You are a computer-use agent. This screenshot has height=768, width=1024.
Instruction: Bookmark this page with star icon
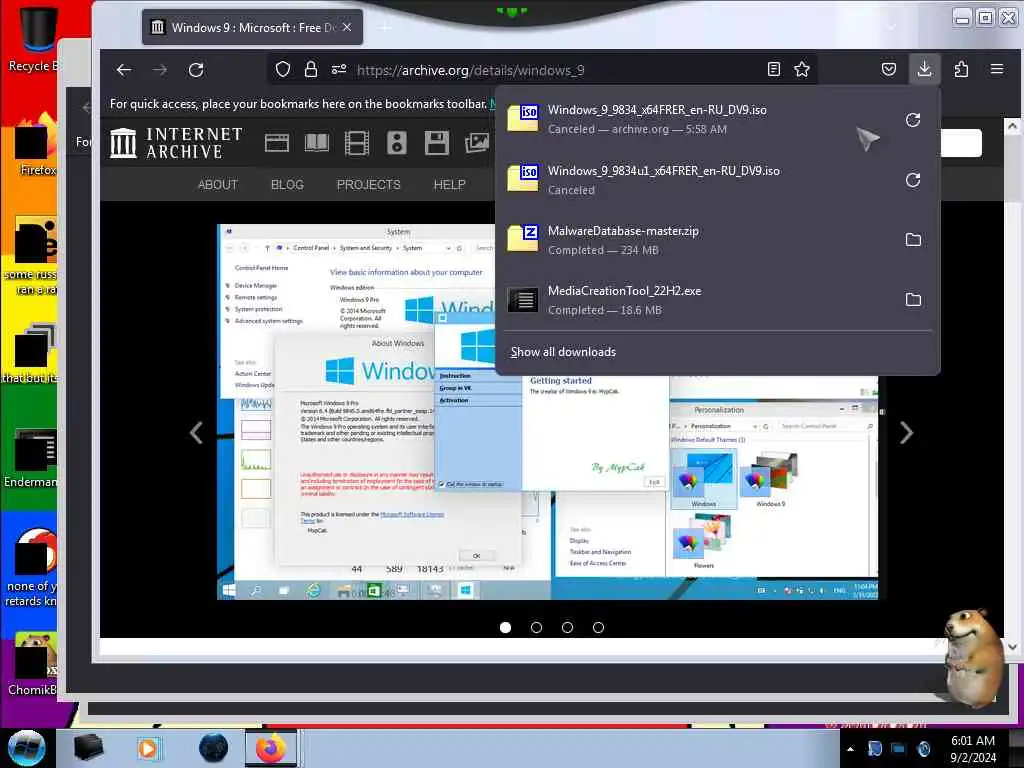[x=802, y=70]
